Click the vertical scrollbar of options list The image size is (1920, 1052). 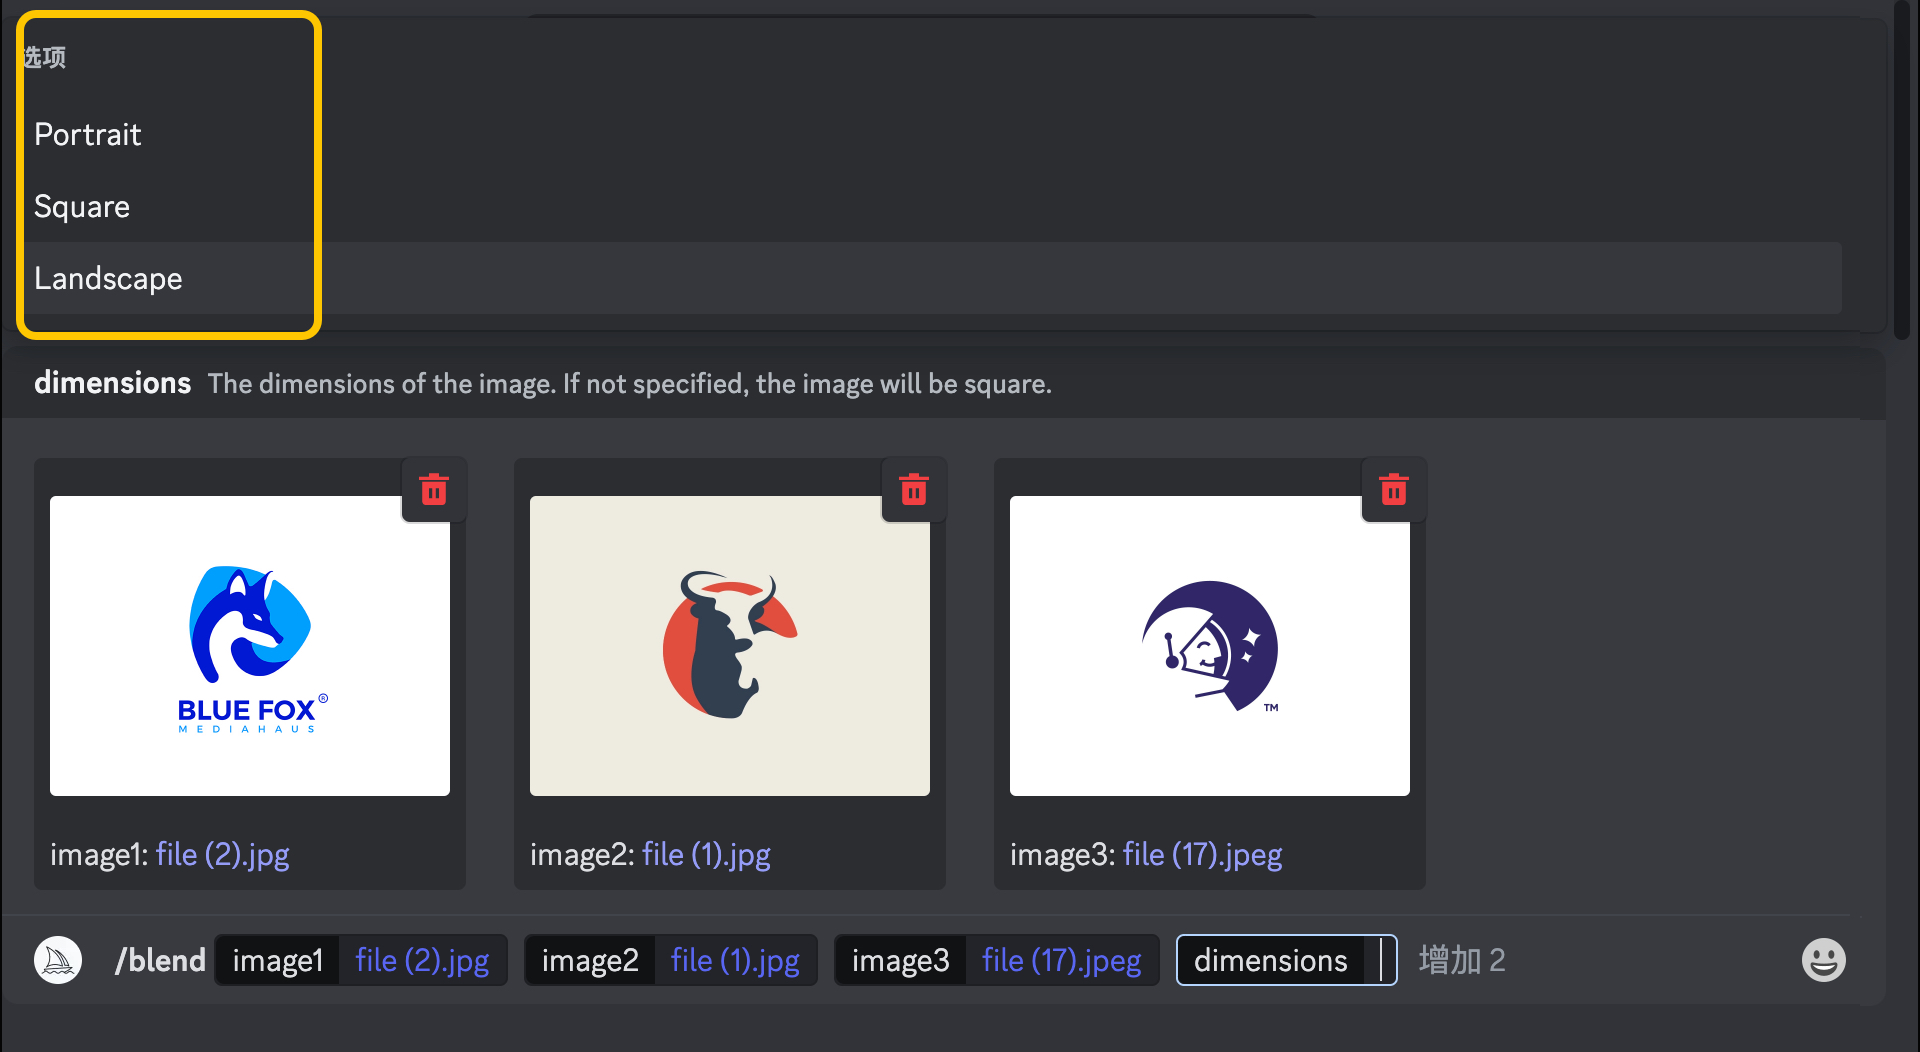(1902, 170)
